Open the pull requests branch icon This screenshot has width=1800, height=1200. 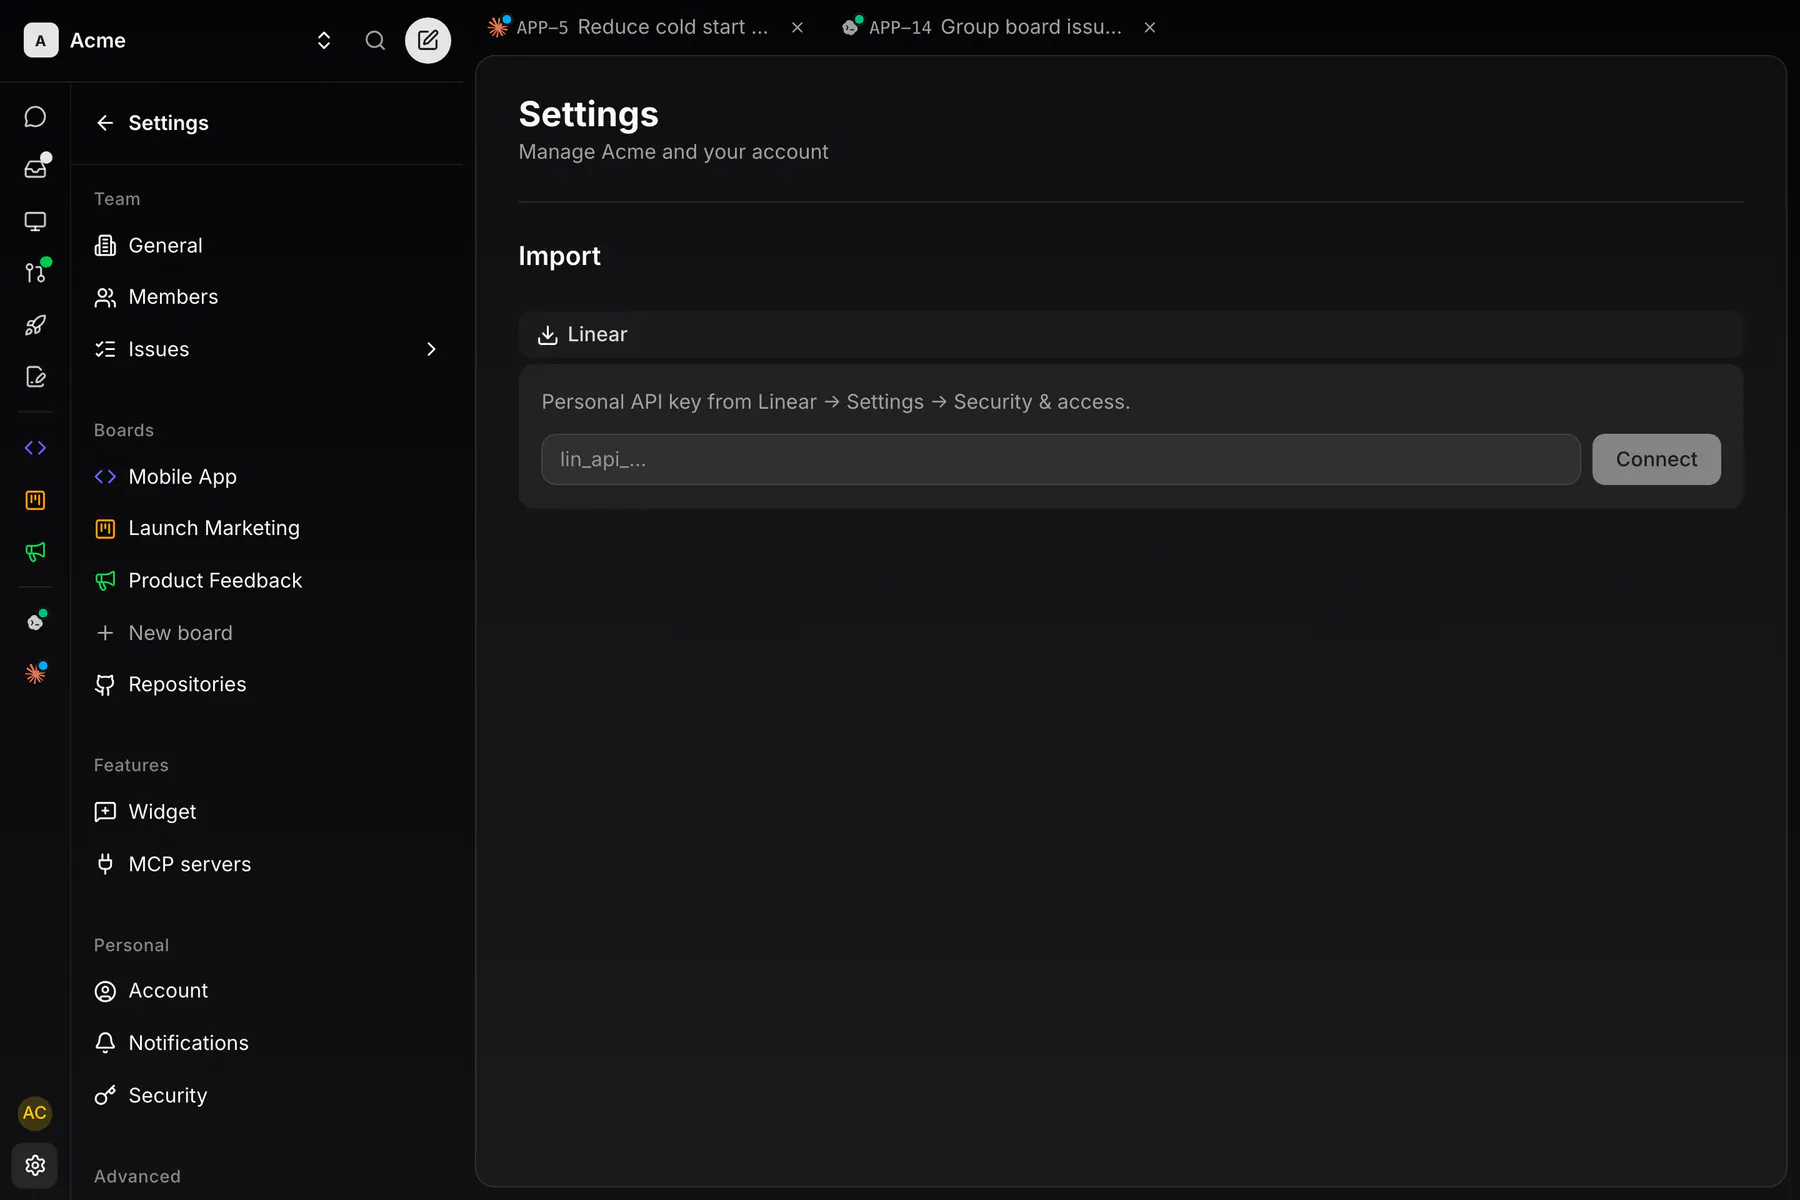pyautogui.click(x=35, y=272)
